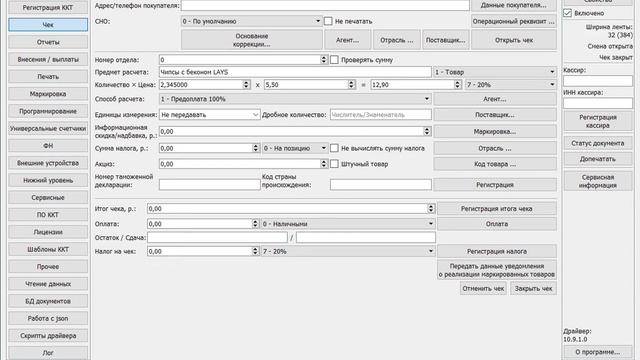Open Сервисные section
Viewport: 640px width, 360px height.
click(48, 198)
